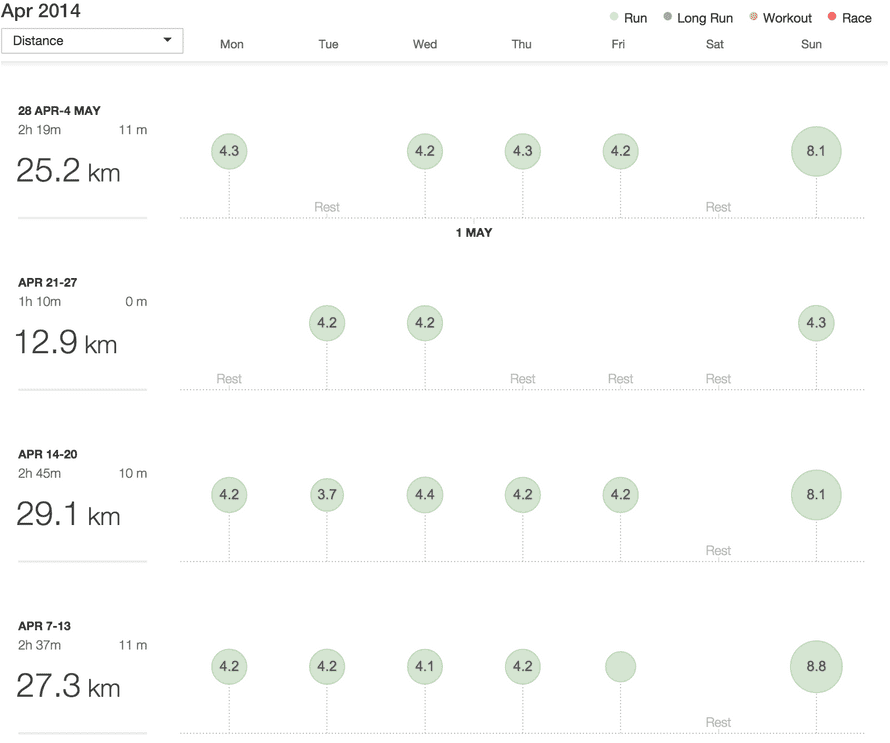Open the Distance metric dropdown

pos(92,41)
